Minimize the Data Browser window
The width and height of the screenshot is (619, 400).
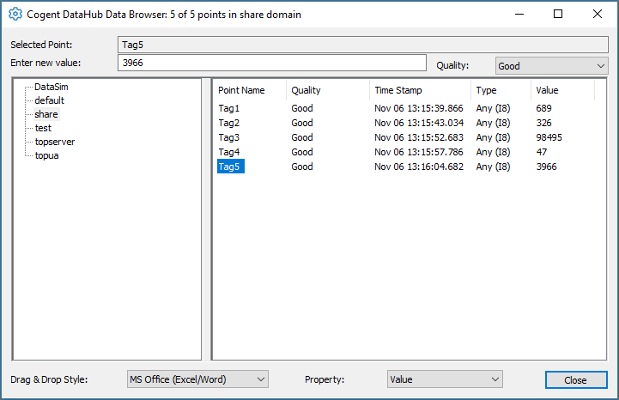click(x=519, y=14)
